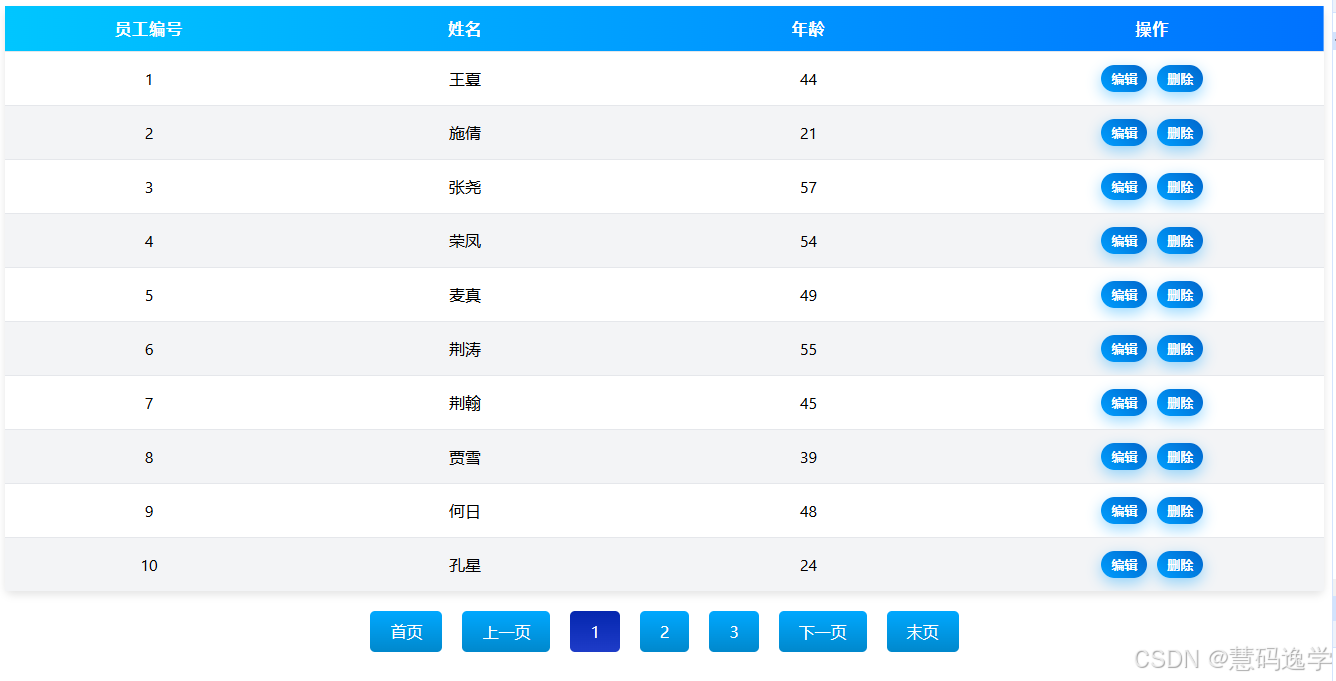Go to first page with 首页
Viewport: 1336px width, 681px height.
click(406, 632)
